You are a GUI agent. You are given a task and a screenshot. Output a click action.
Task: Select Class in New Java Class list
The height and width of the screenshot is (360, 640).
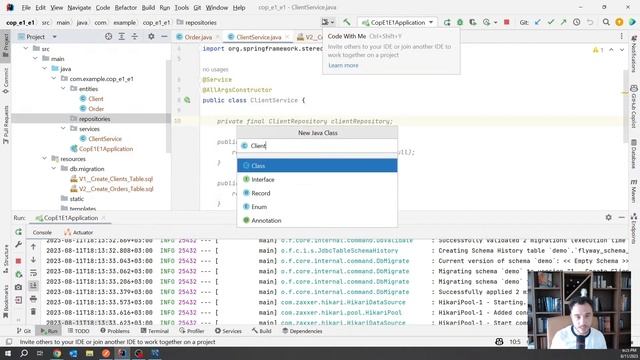[317, 166]
